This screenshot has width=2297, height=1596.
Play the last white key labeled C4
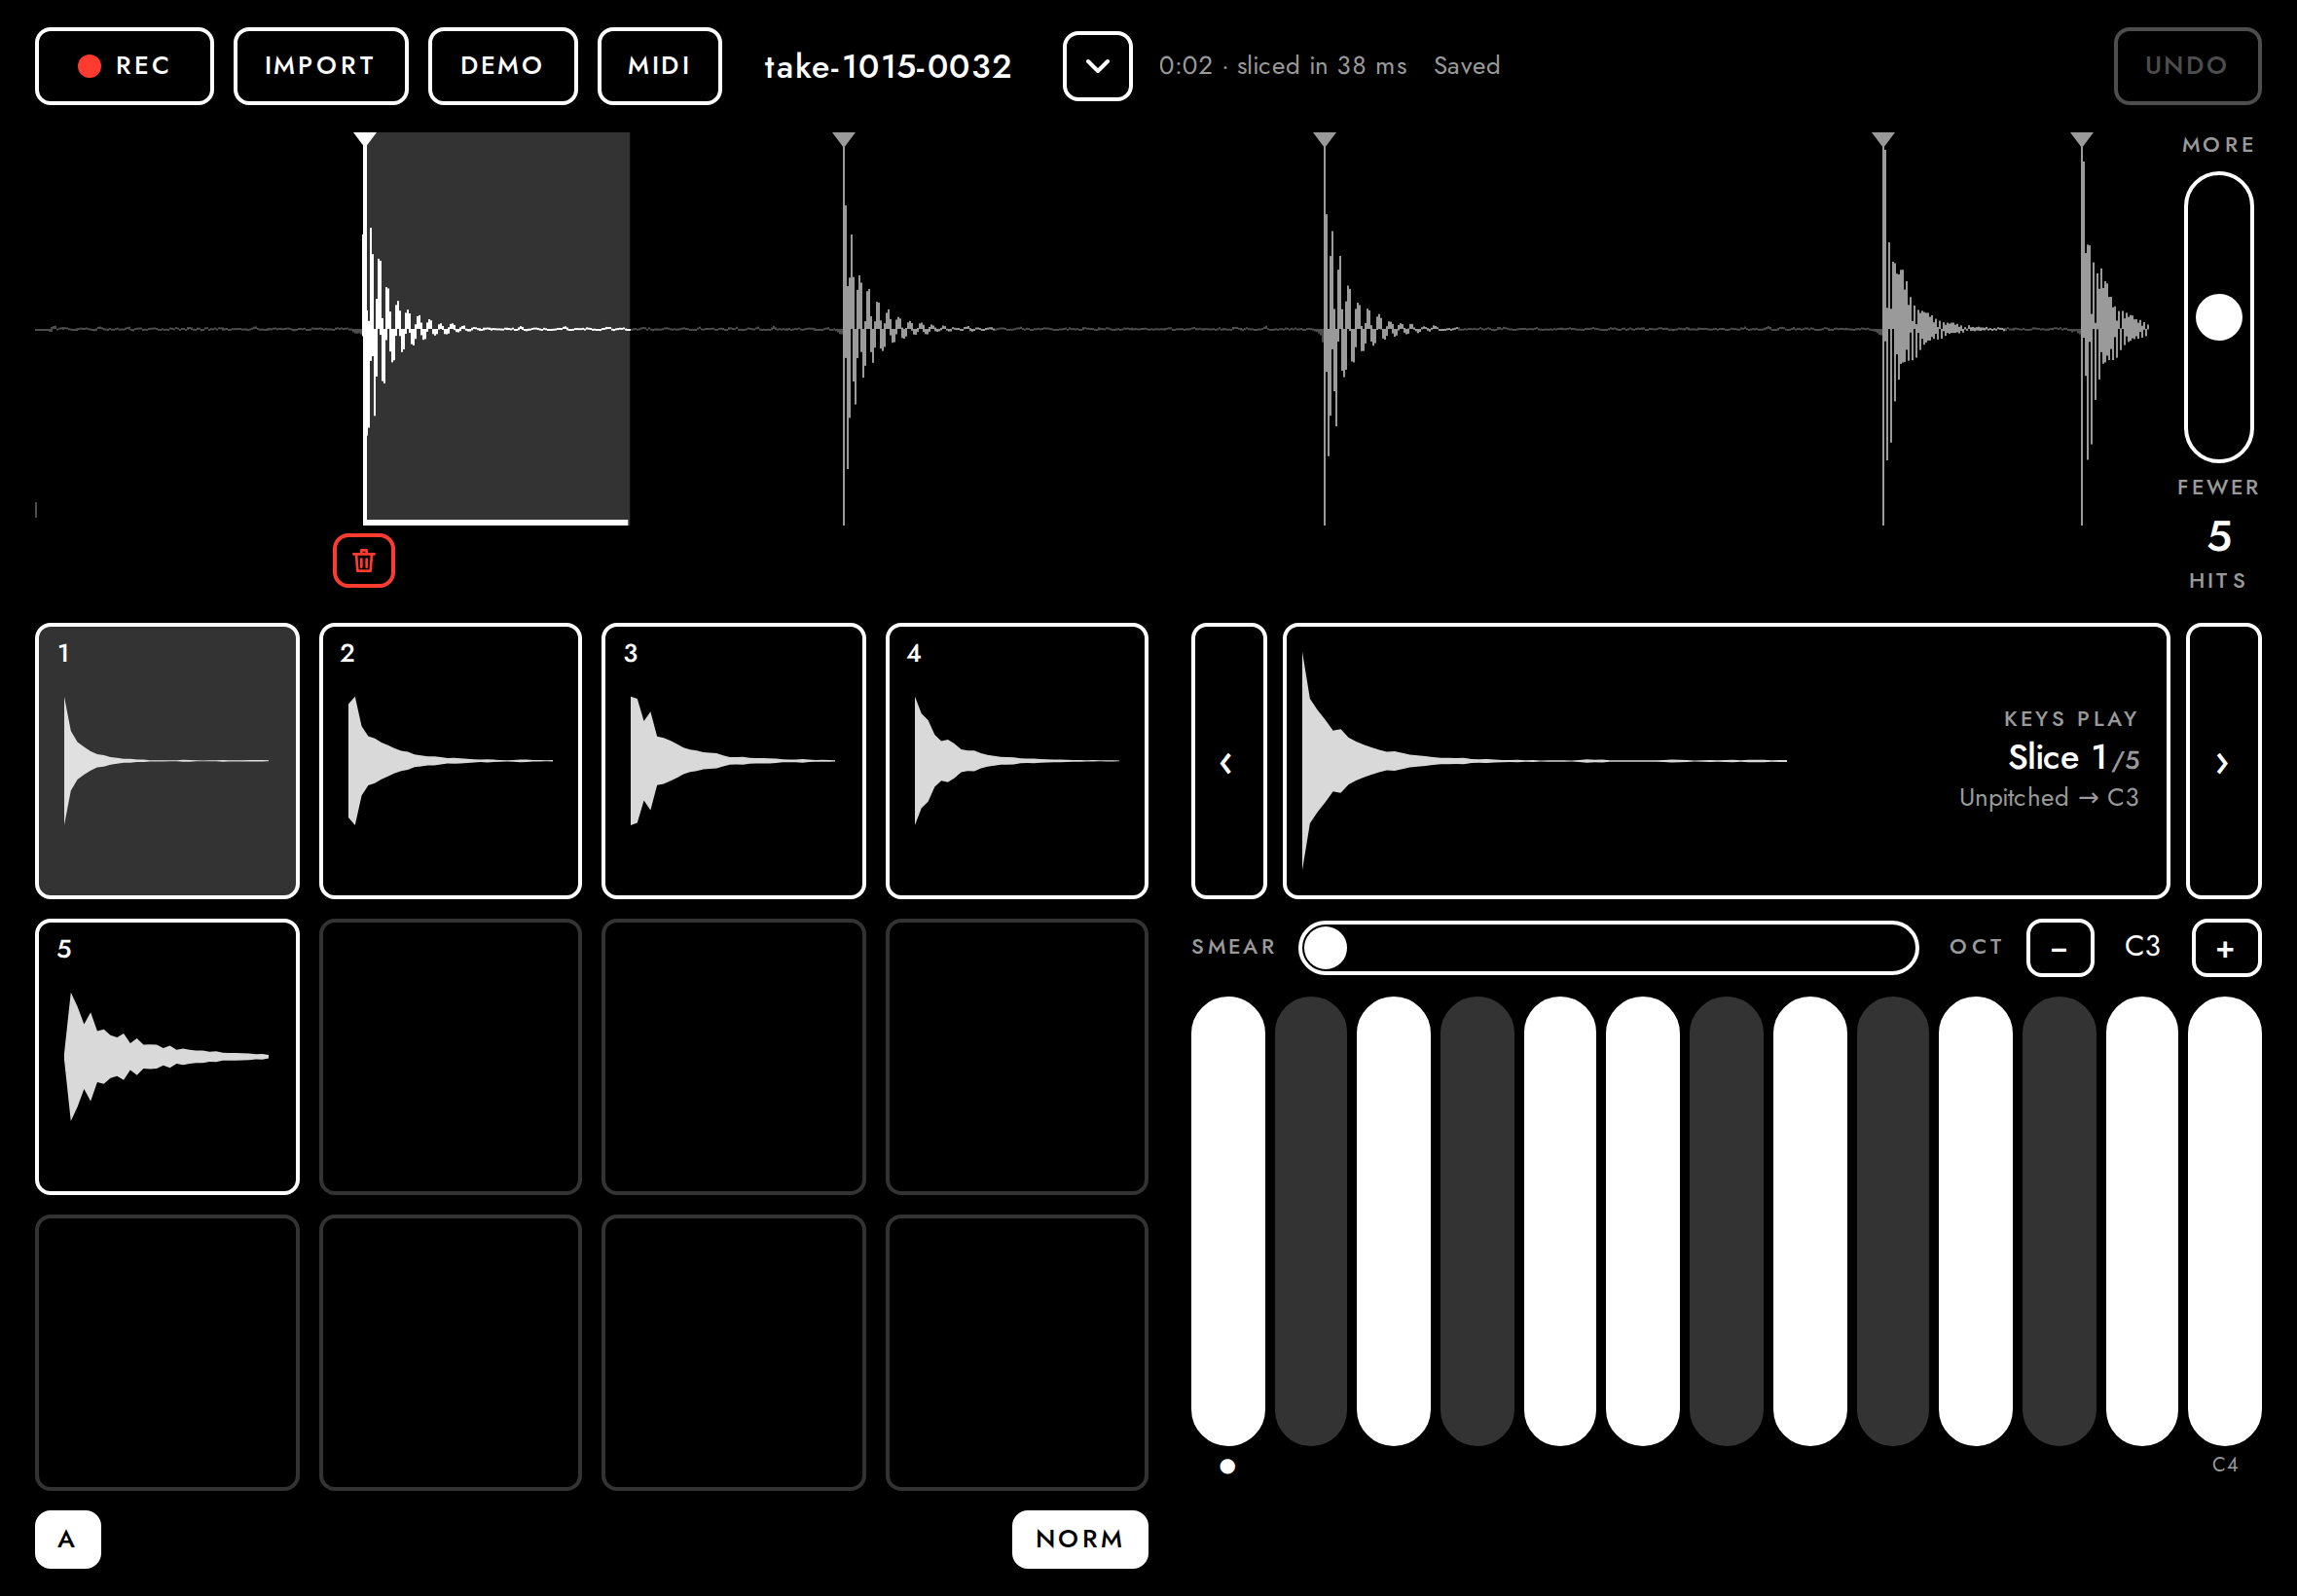coord(2224,1220)
